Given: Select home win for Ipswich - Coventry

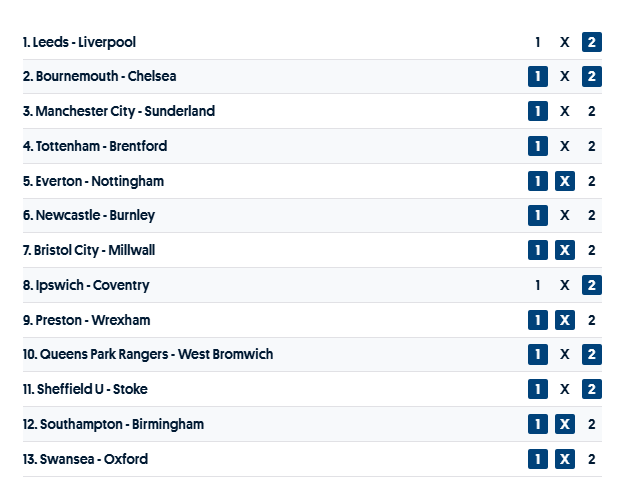Looking at the screenshot, I should coord(538,285).
